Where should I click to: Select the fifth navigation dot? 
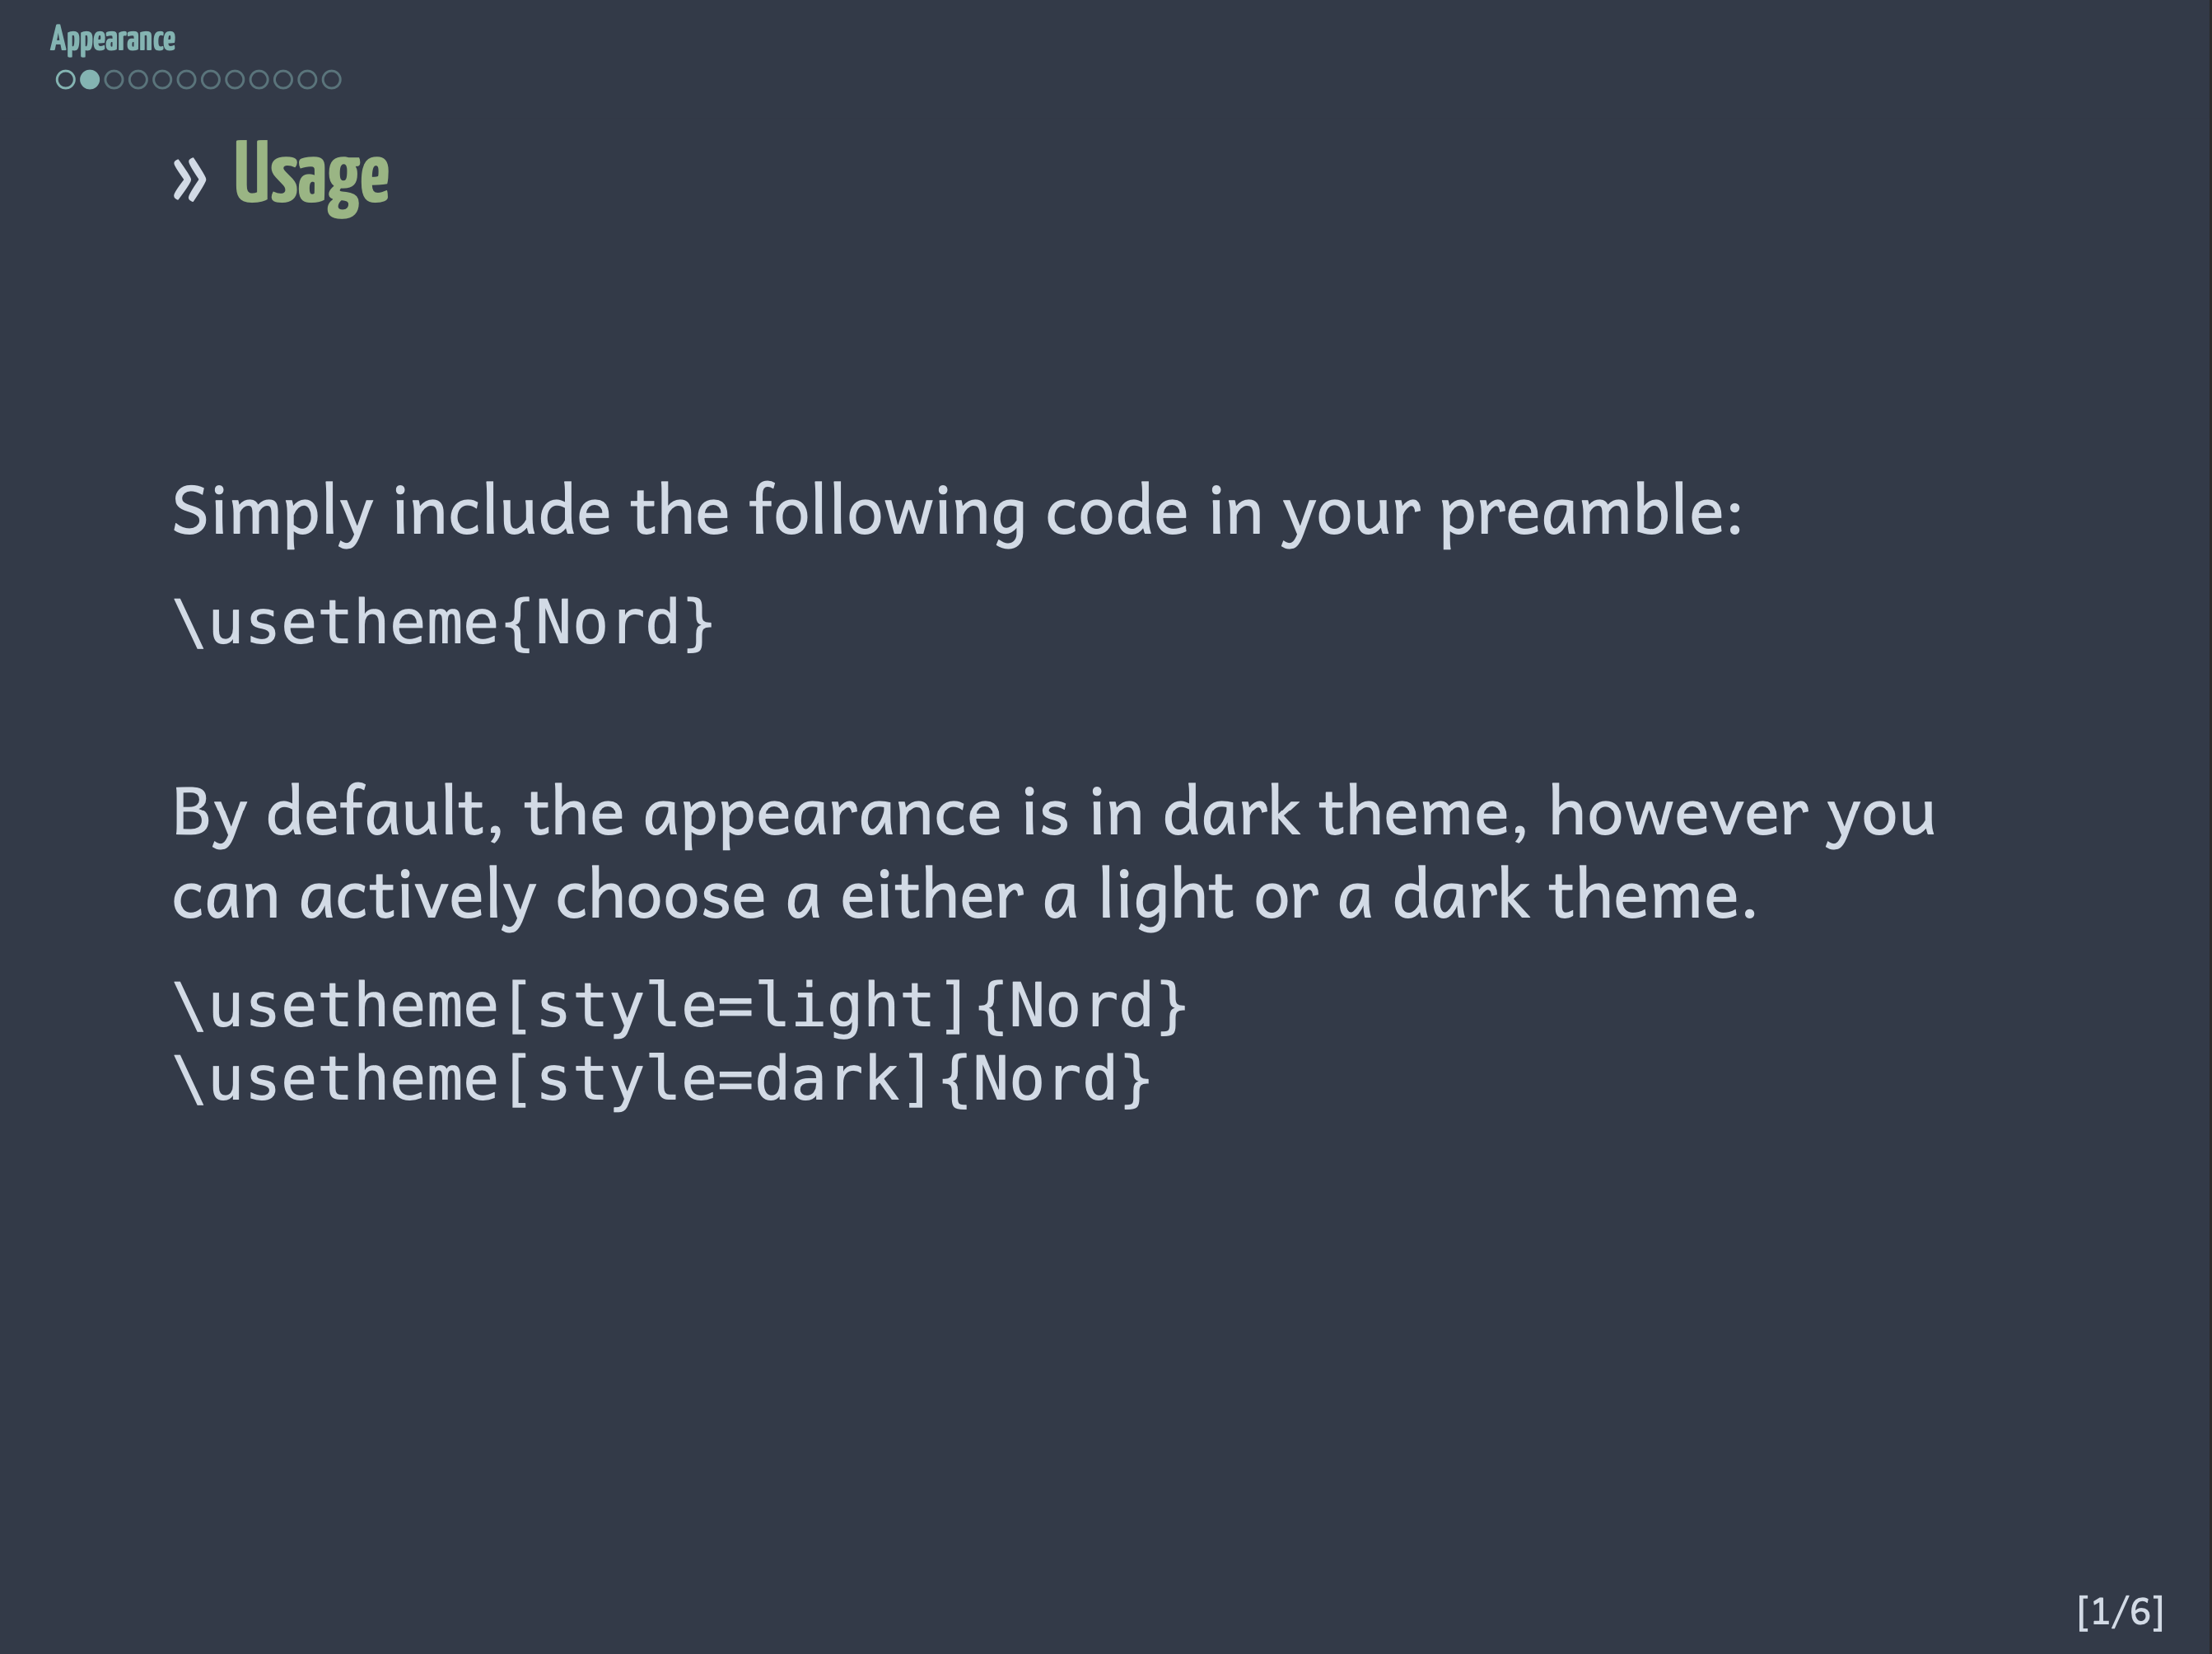tap(162, 80)
